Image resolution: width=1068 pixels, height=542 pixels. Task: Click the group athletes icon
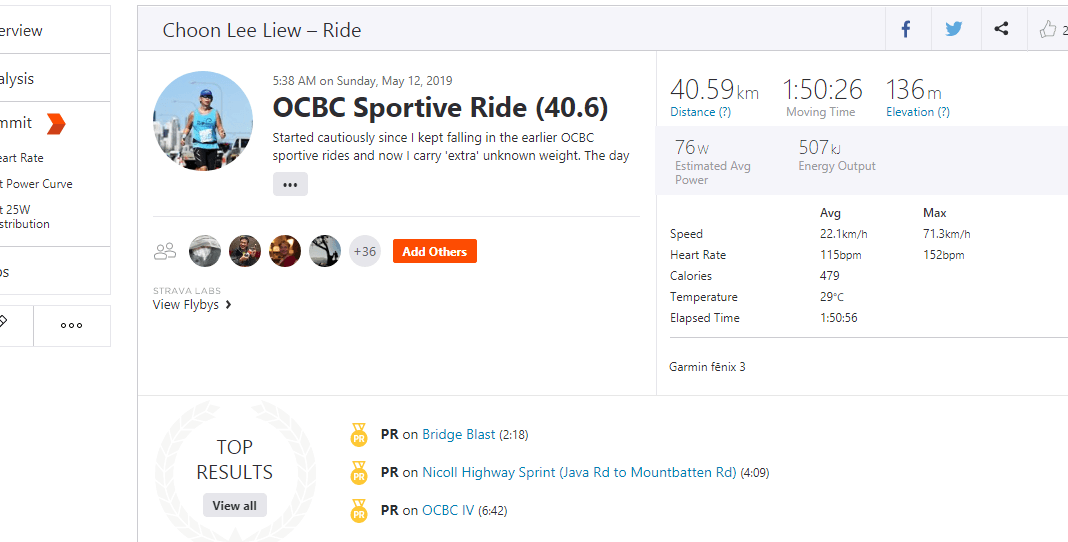(165, 251)
